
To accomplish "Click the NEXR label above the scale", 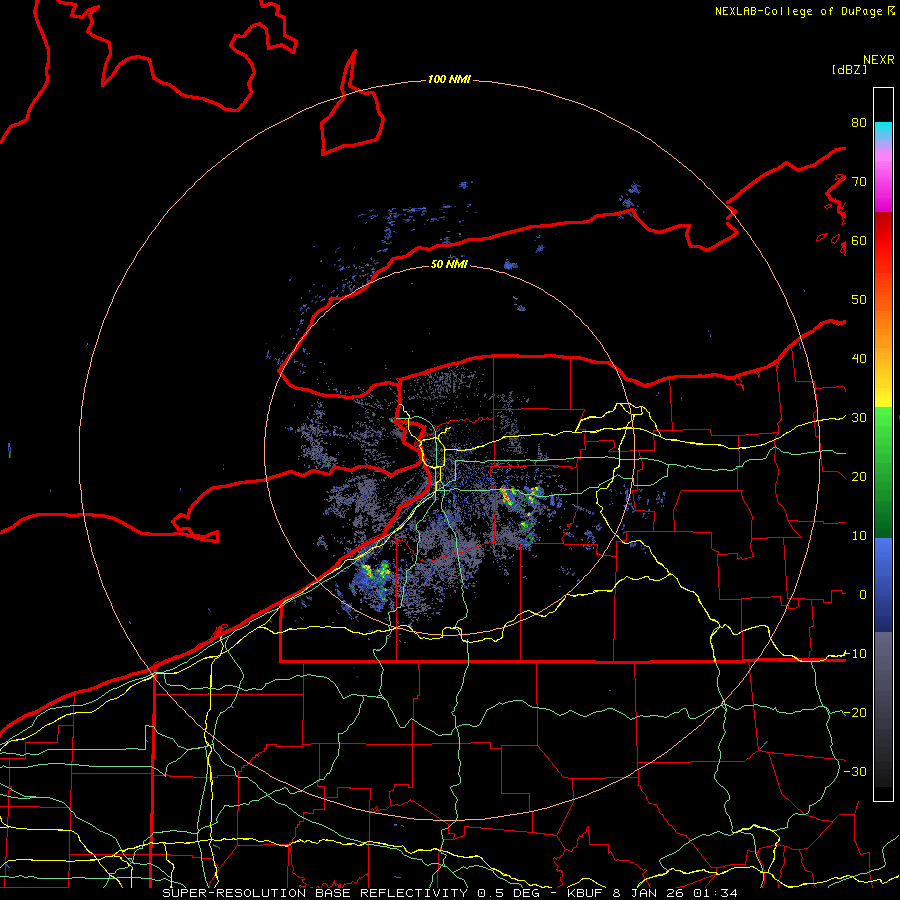I will pyautogui.click(x=878, y=60).
